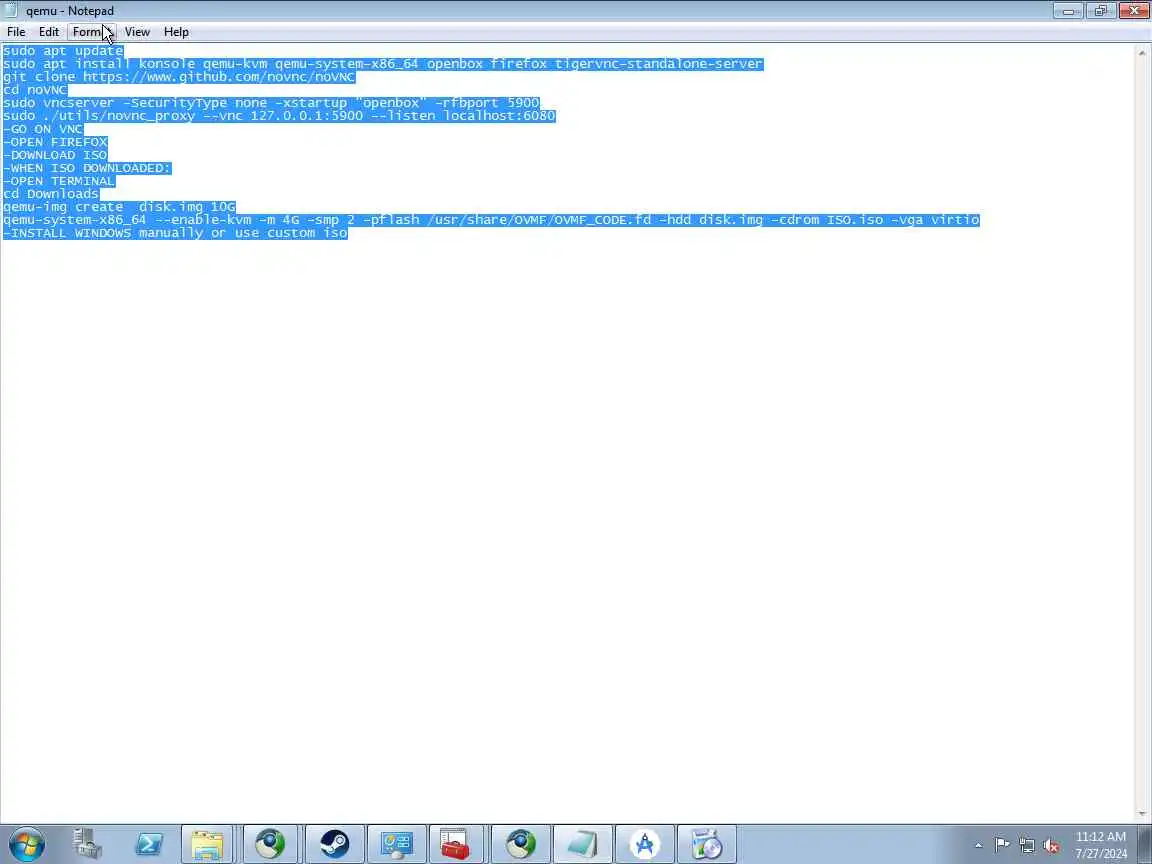
Task: Open the blue compass-A application taskbar icon
Action: (644, 844)
